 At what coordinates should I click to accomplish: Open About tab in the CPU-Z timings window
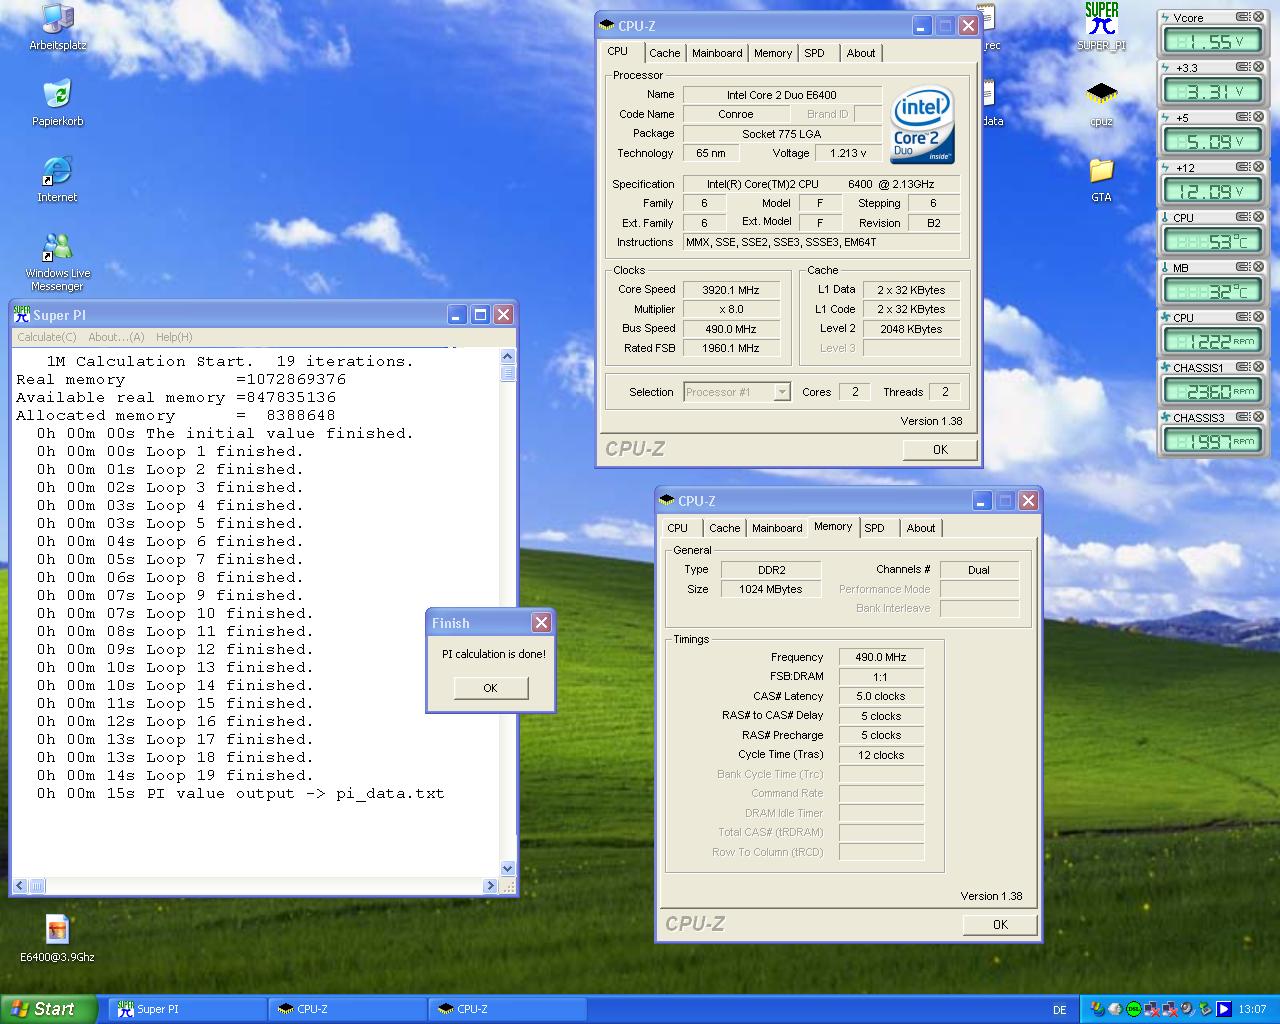coord(921,528)
